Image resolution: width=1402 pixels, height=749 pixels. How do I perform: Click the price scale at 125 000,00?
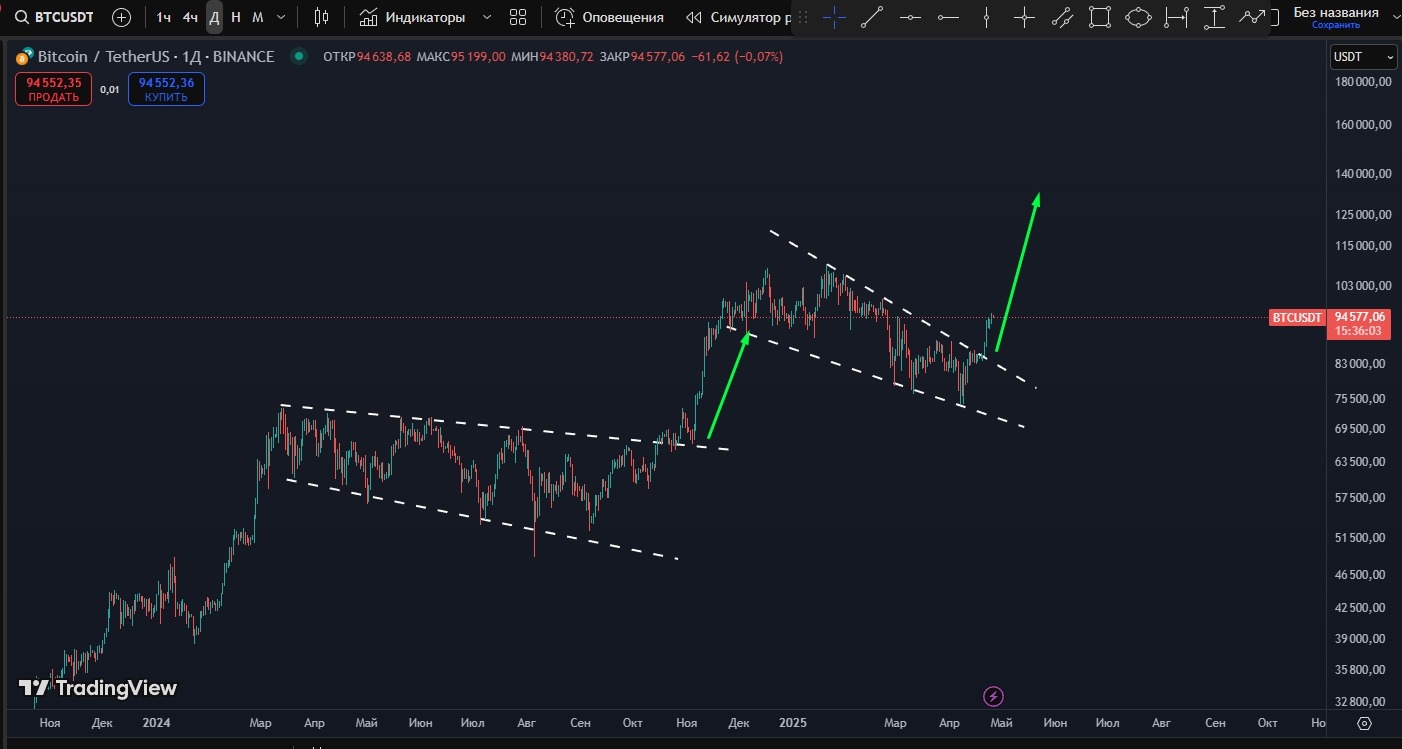tap(1363, 214)
